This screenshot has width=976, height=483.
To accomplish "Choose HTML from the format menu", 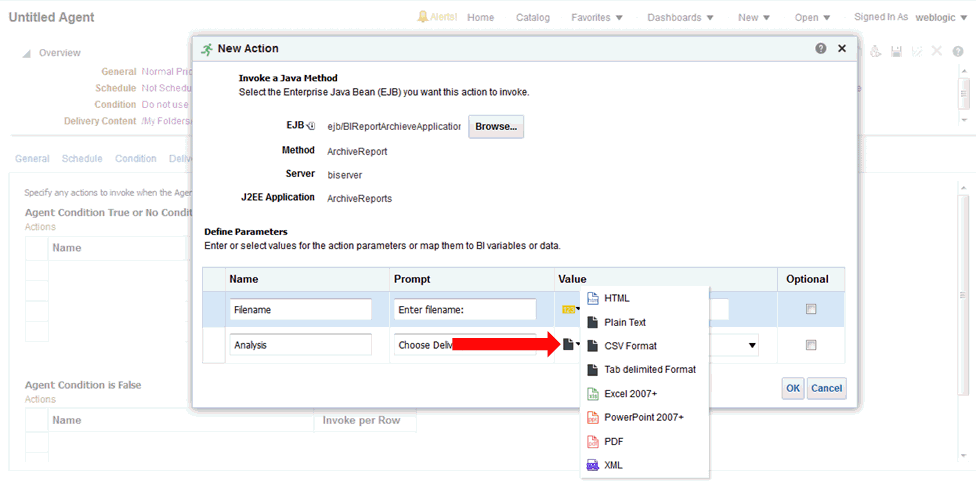I will click(x=644, y=298).
